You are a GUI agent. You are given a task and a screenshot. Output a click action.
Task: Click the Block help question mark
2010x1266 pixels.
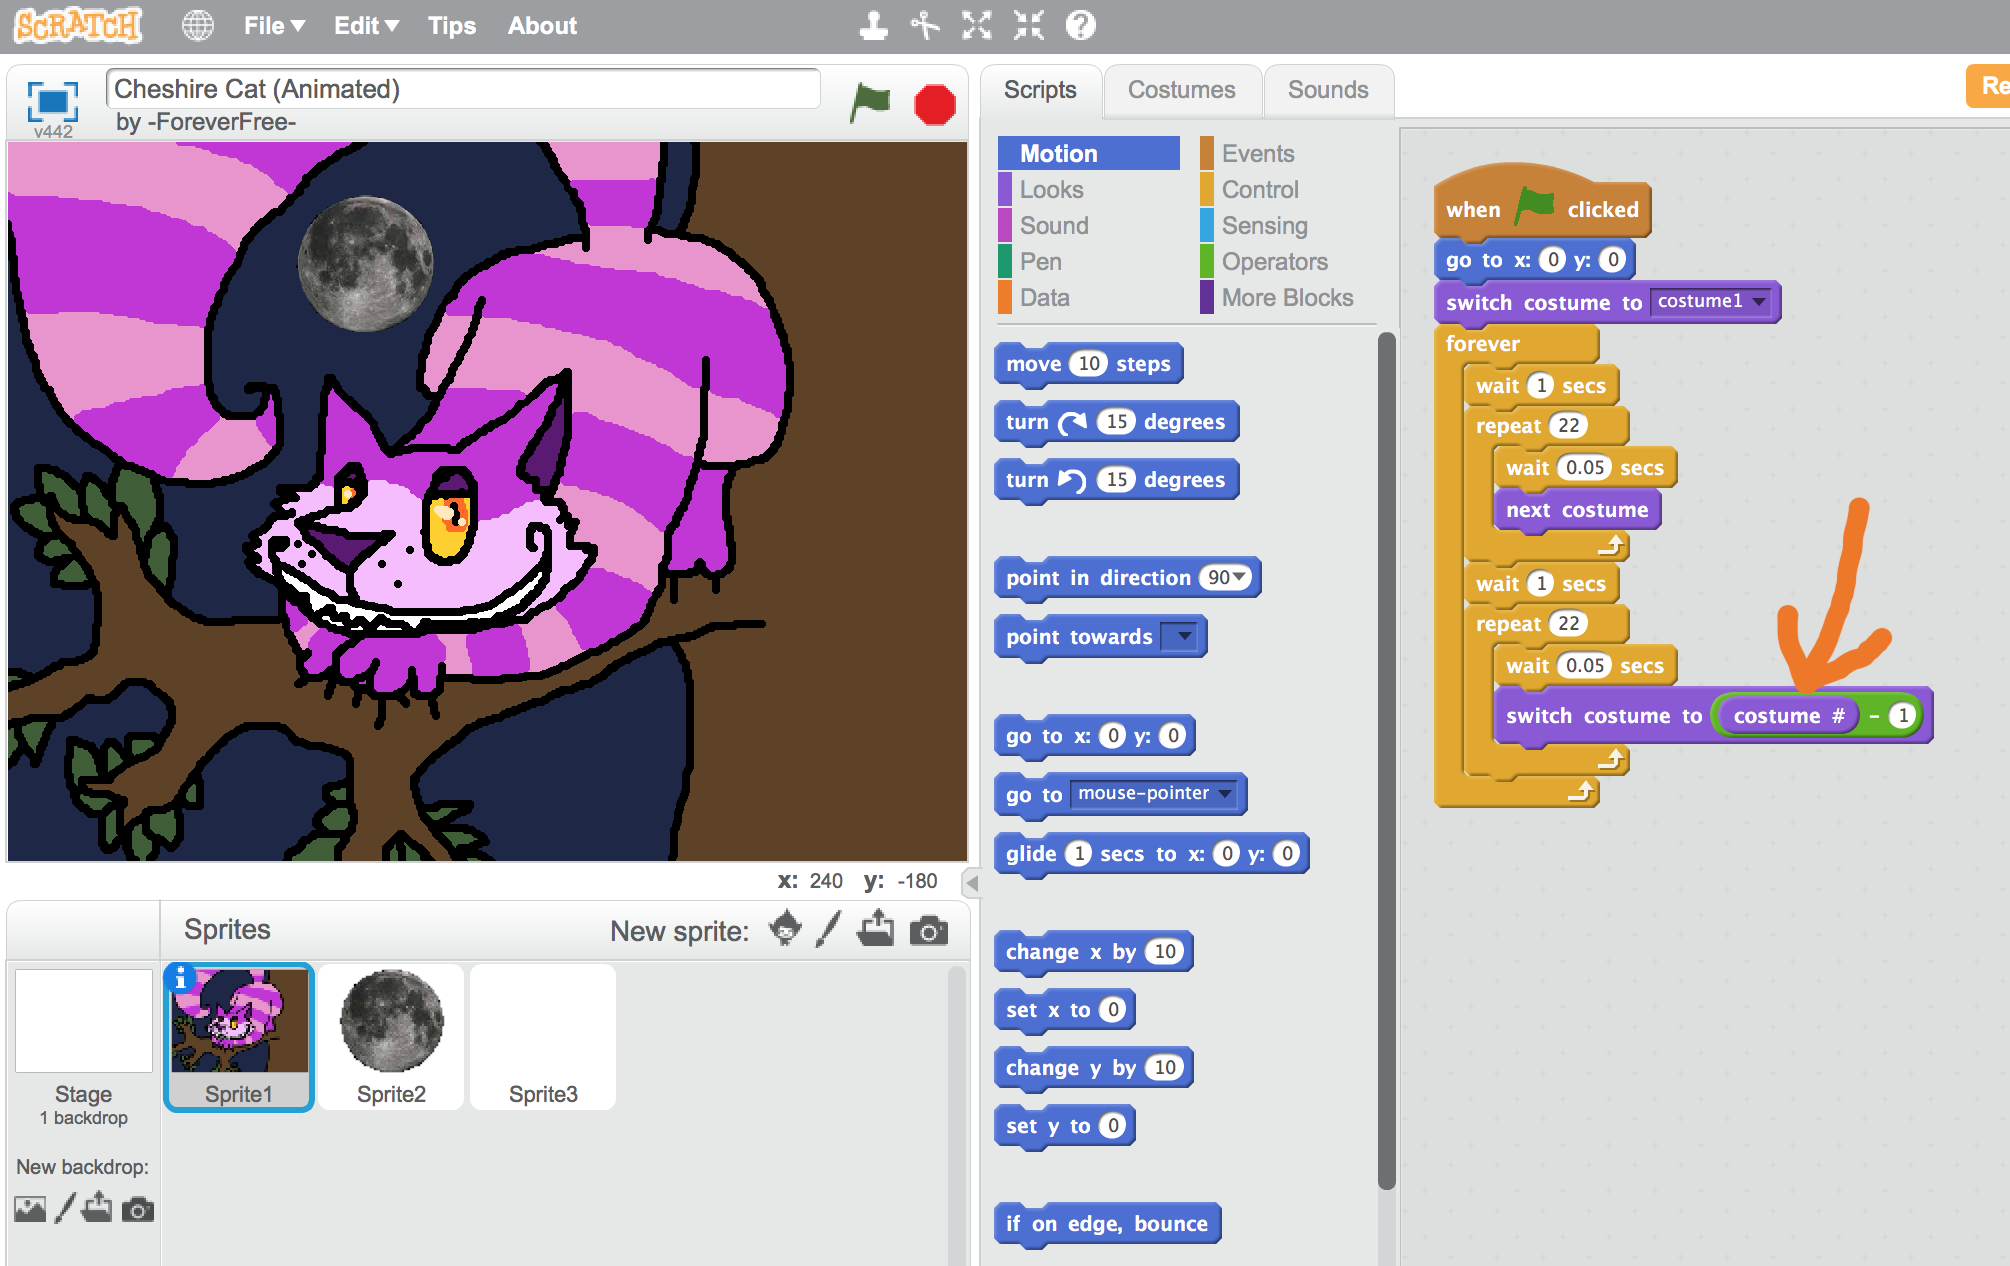(x=1080, y=26)
